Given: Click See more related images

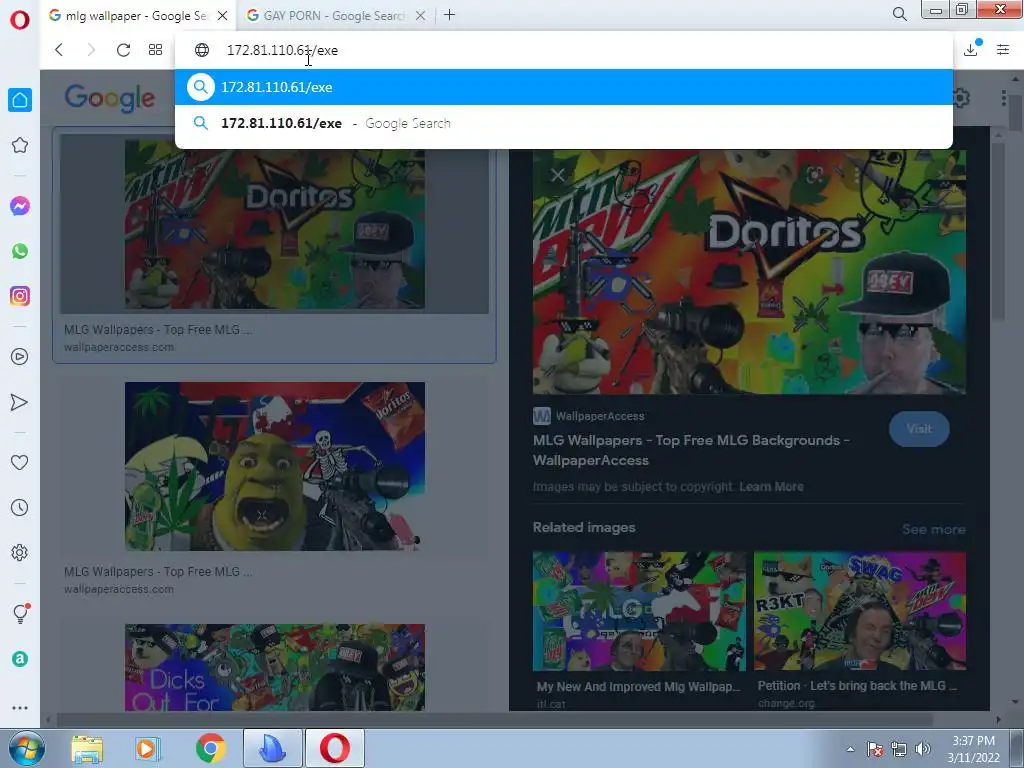Looking at the screenshot, I should pyautogui.click(x=933, y=530).
